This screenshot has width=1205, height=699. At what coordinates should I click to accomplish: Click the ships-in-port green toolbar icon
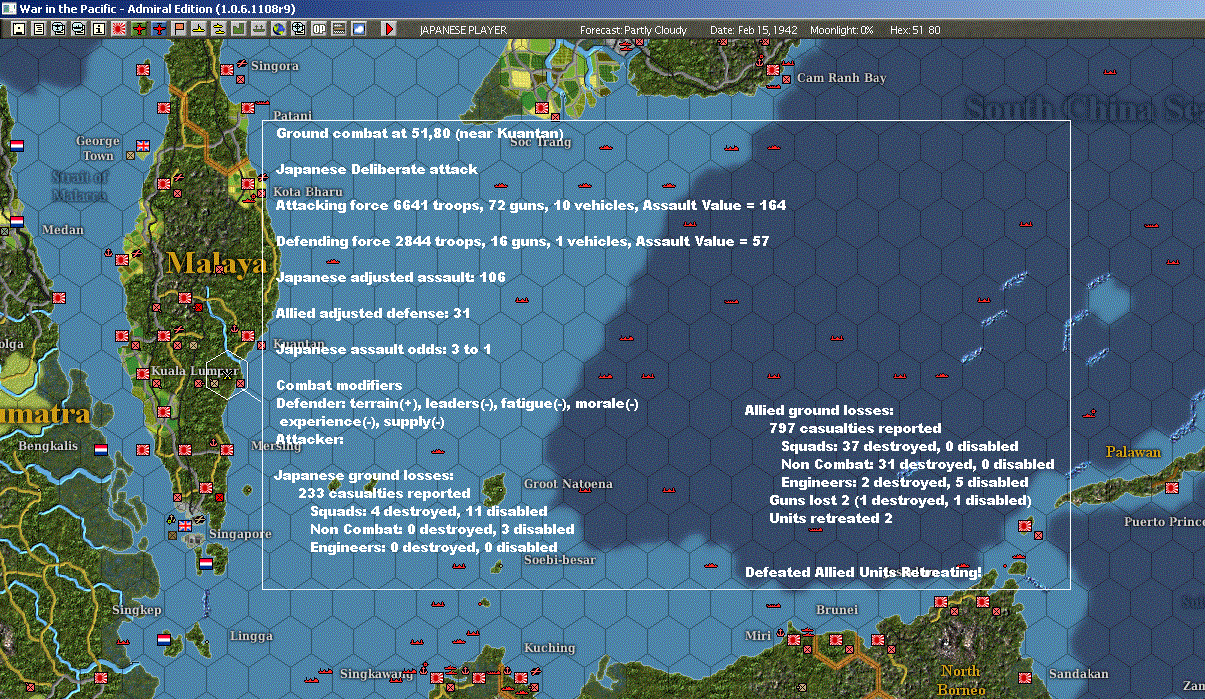coord(258,29)
